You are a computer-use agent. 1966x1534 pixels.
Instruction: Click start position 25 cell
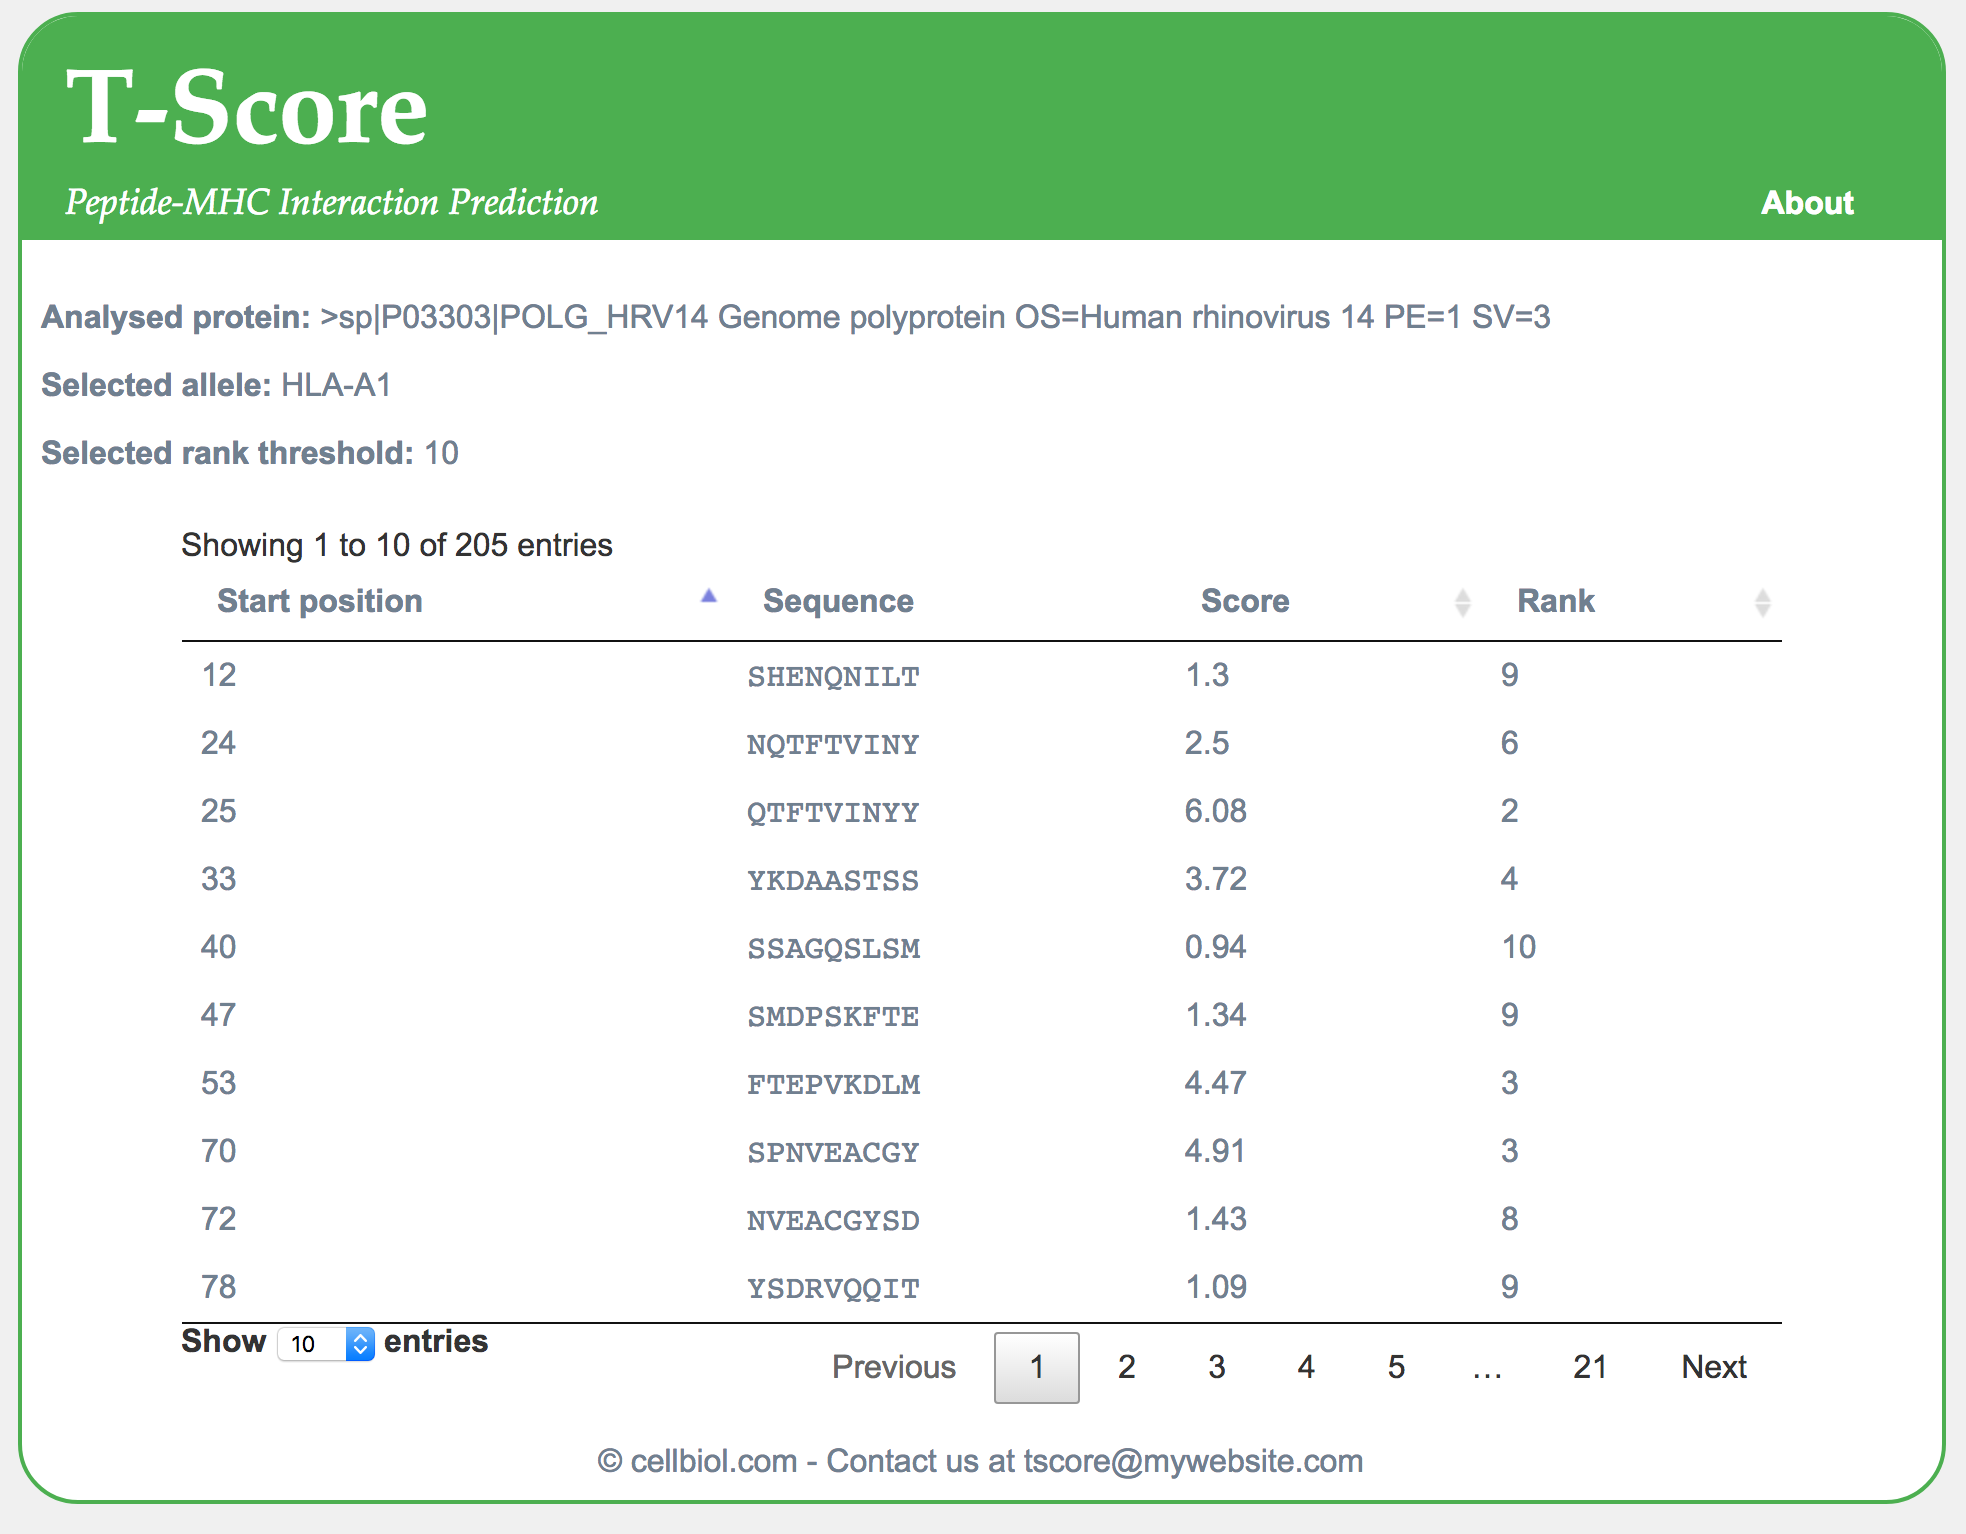pos(218,811)
